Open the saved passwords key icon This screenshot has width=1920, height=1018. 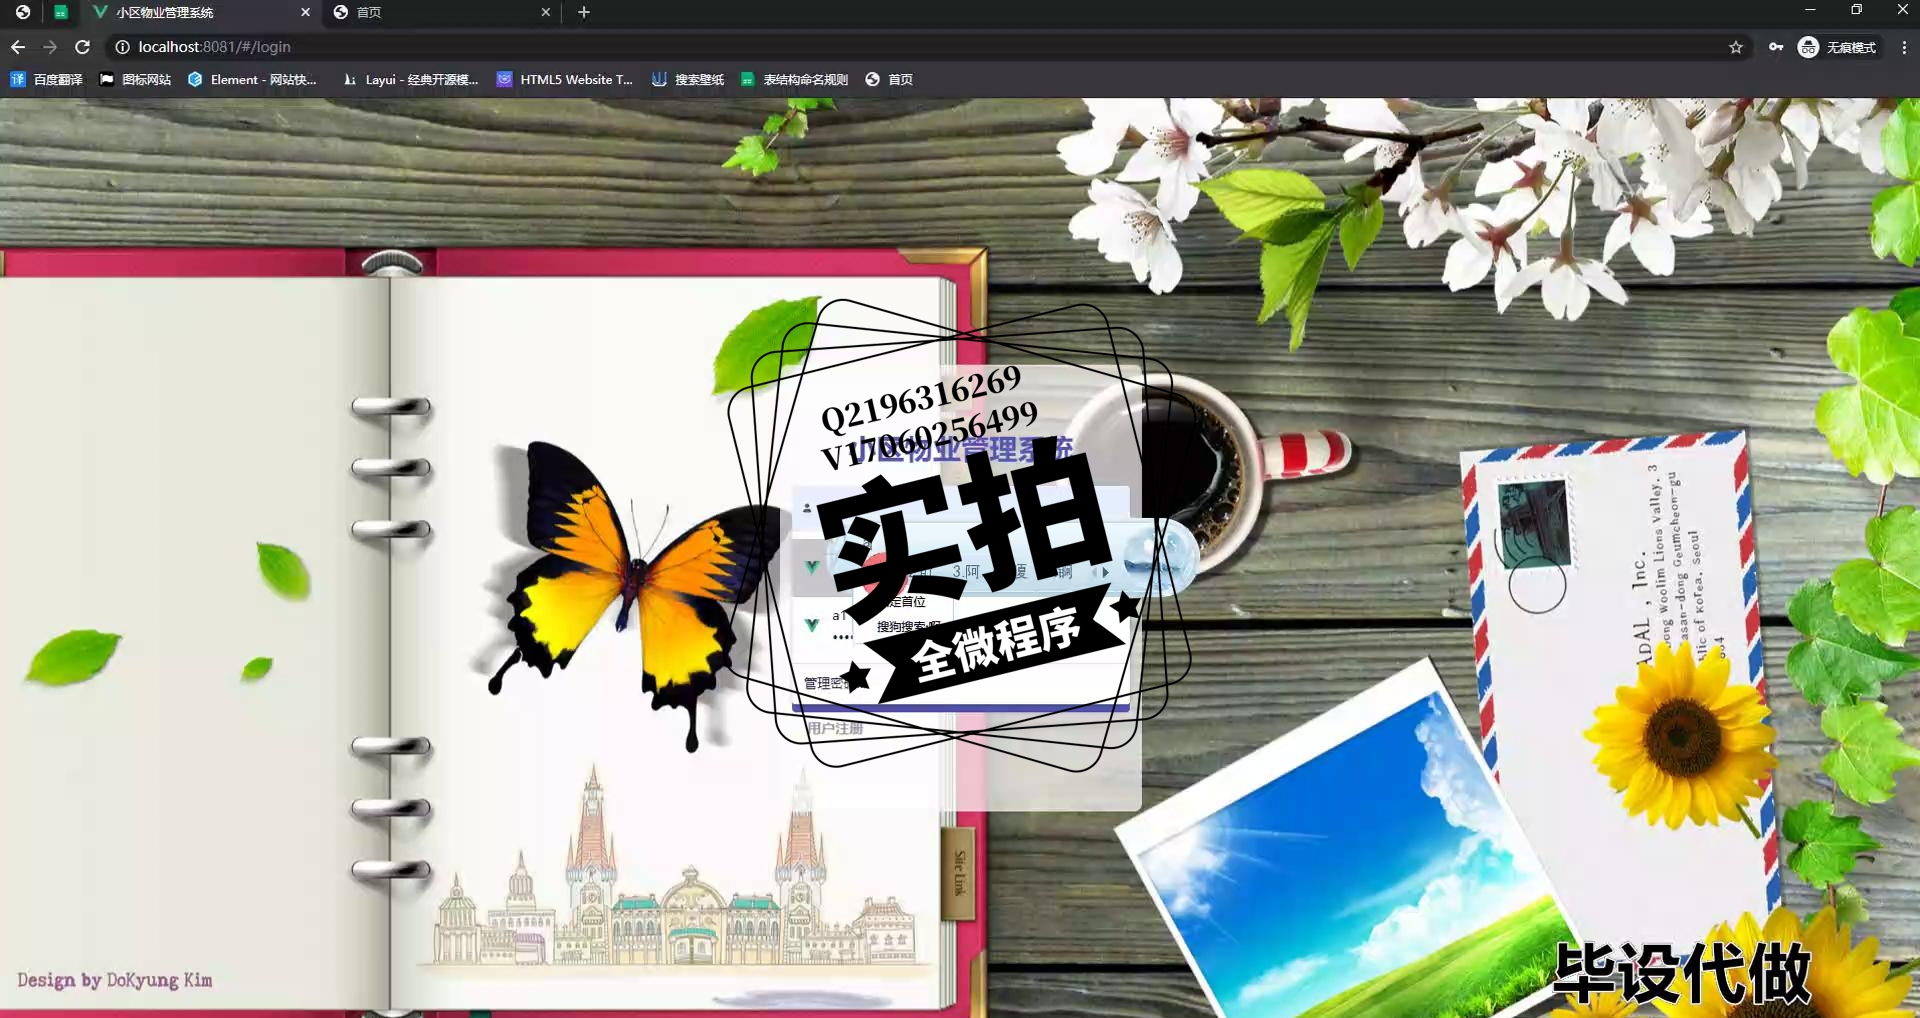pyautogui.click(x=1776, y=47)
